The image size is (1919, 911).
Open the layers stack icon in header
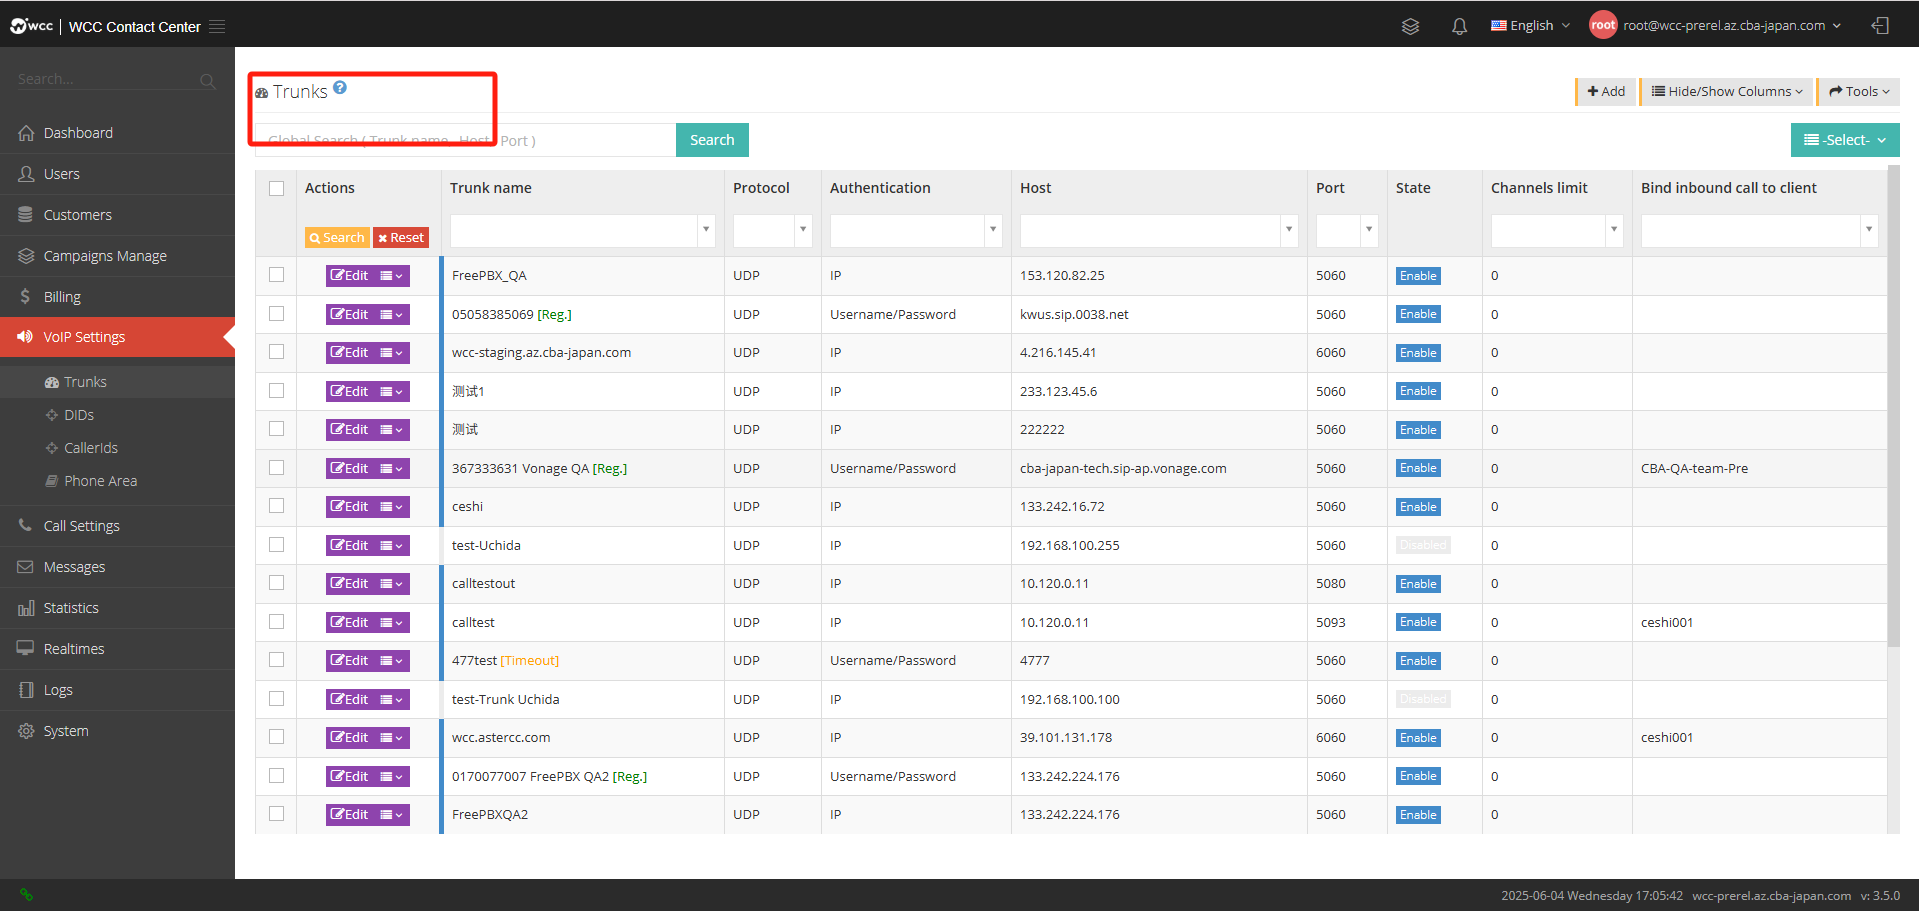1410,27
